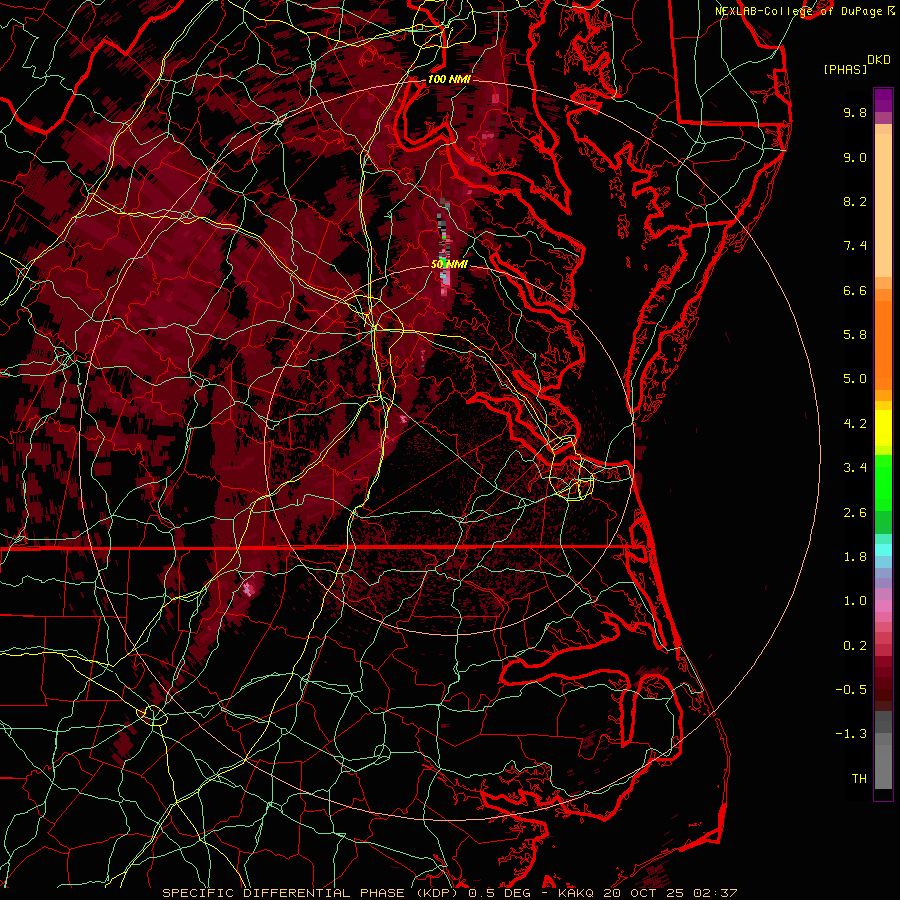Image resolution: width=900 pixels, height=900 pixels.
Task: Click the 3.4 legend scale value
Action: (x=855, y=468)
